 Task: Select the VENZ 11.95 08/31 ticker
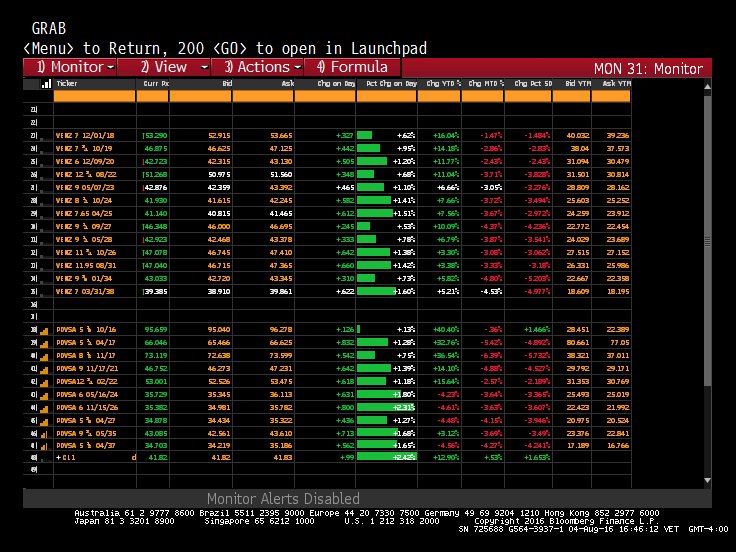[x=86, y=266]
